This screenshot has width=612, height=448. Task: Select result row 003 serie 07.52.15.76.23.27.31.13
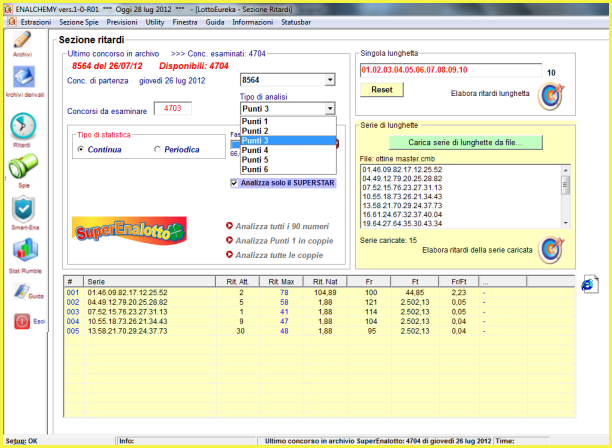click(x=319, y=312)
